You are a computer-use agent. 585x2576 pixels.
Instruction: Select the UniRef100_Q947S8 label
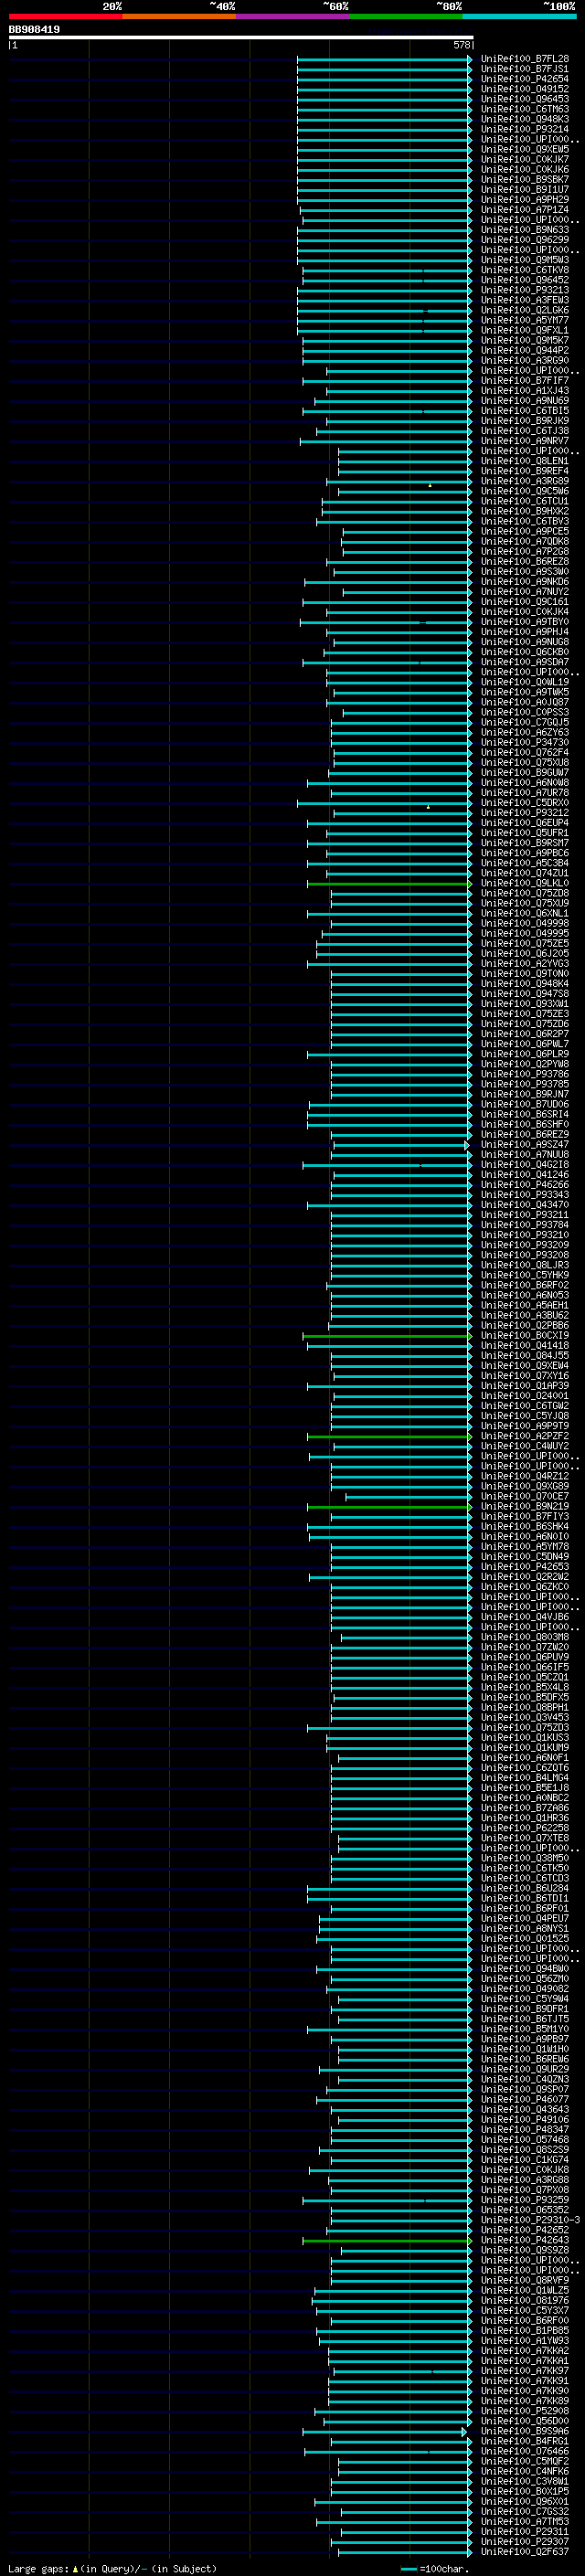(x=525, y=994)
